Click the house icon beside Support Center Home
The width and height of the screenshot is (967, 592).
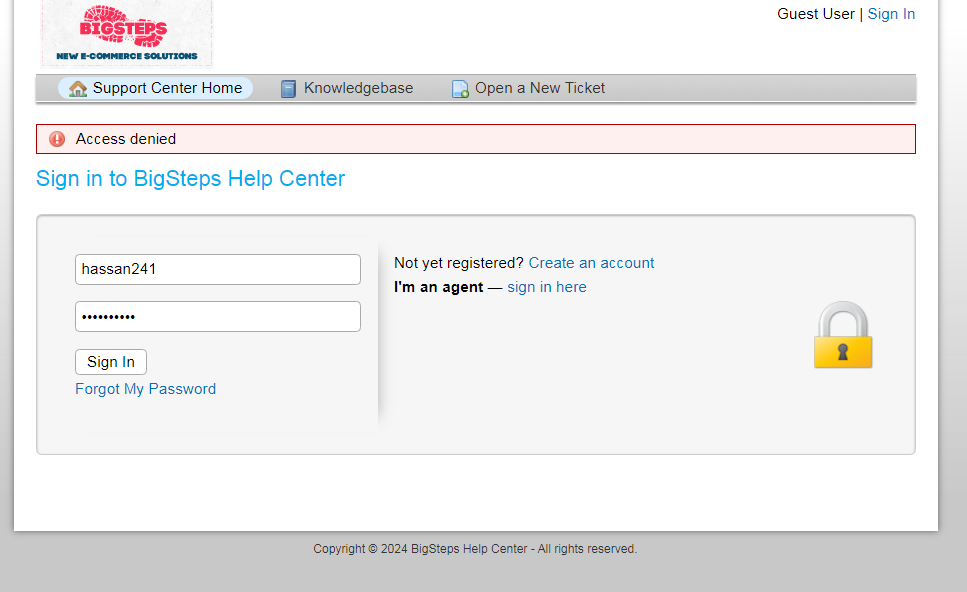(78, 89)
